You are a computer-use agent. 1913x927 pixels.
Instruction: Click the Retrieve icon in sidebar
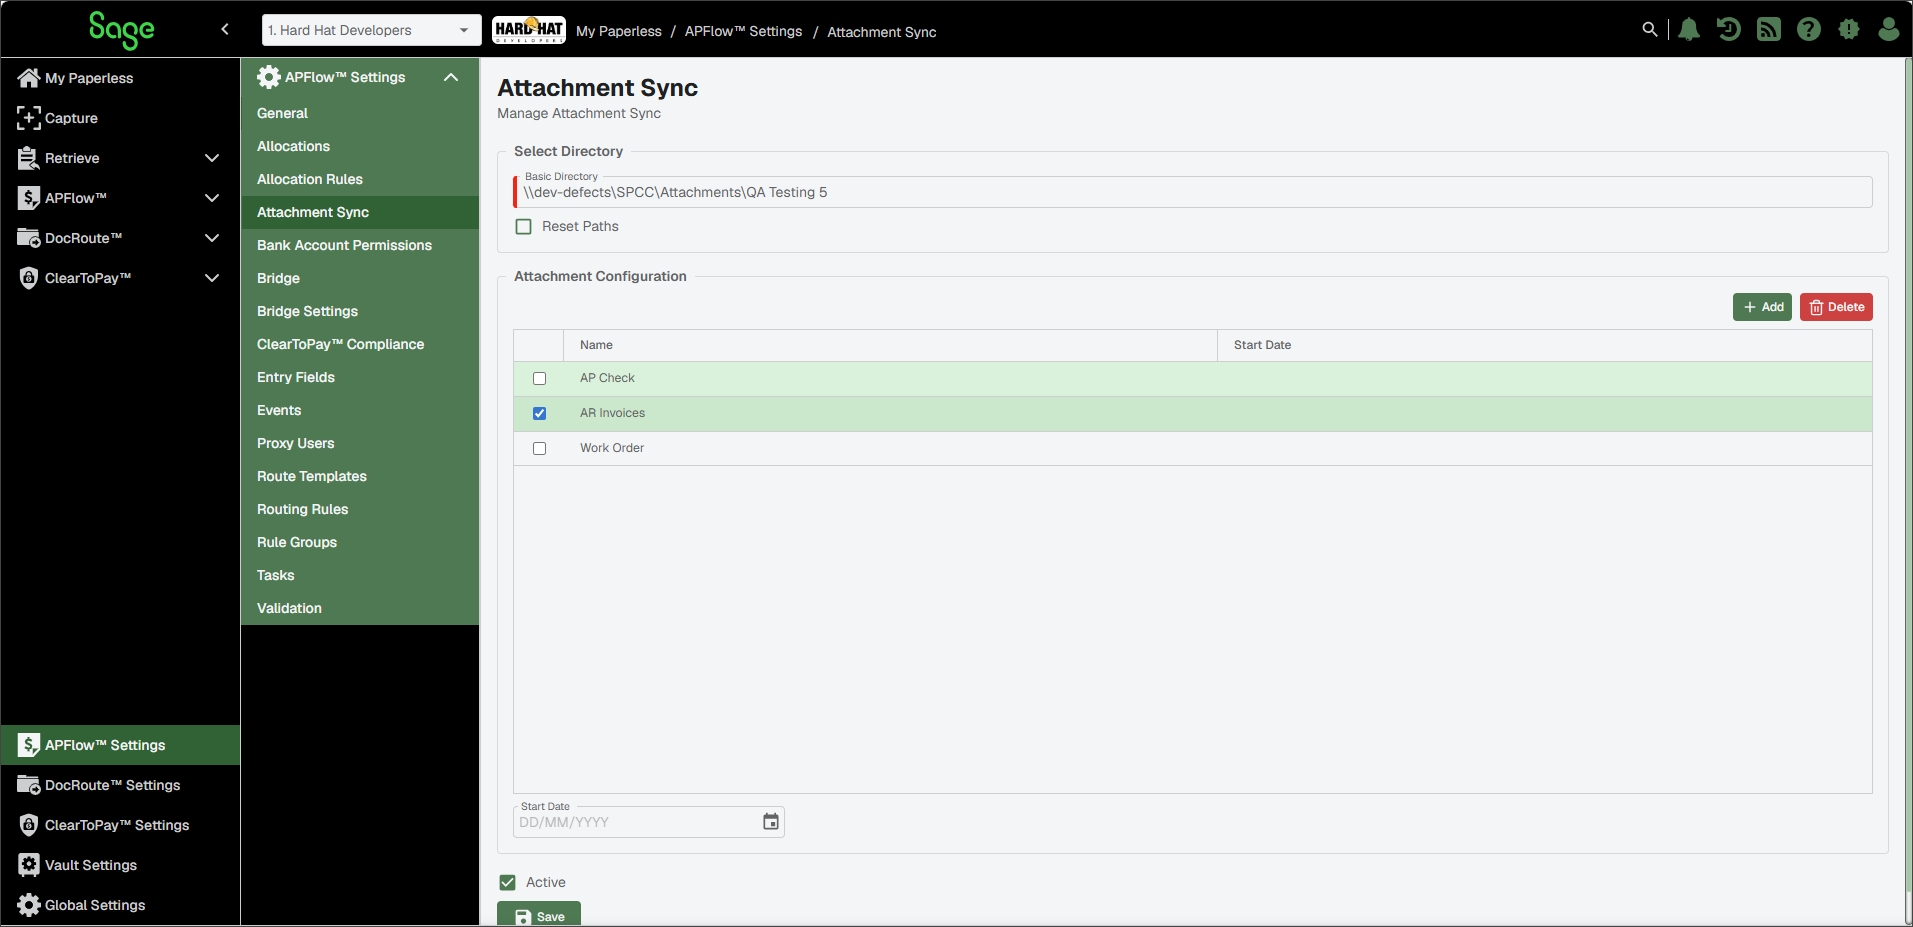(x=29, y=158)
